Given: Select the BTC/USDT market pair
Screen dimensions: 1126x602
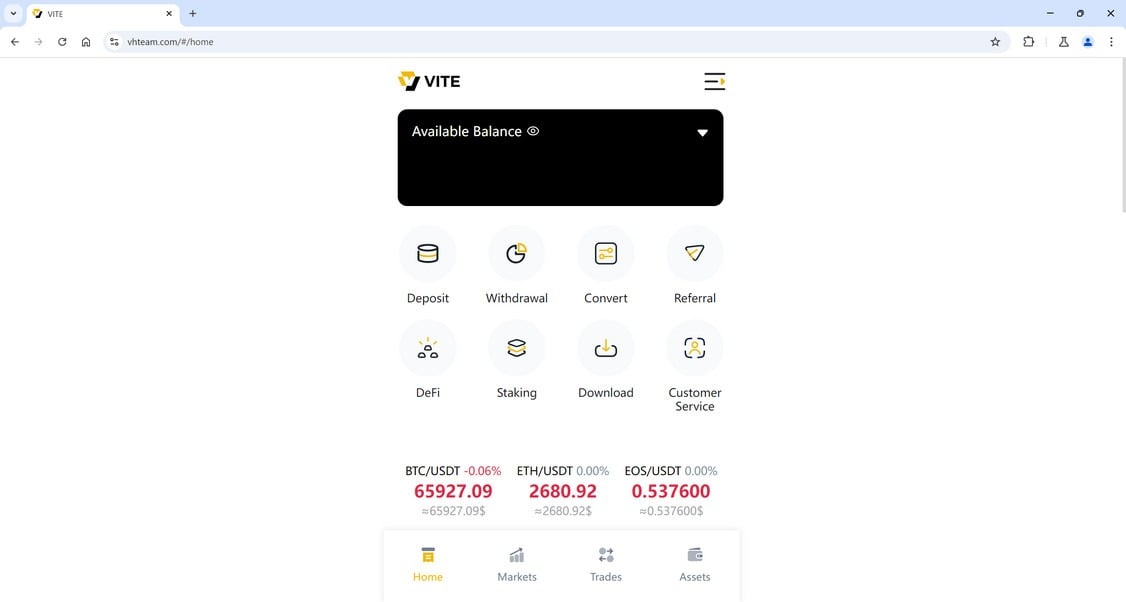Looking at the screenshot, I should click(453, 490).
